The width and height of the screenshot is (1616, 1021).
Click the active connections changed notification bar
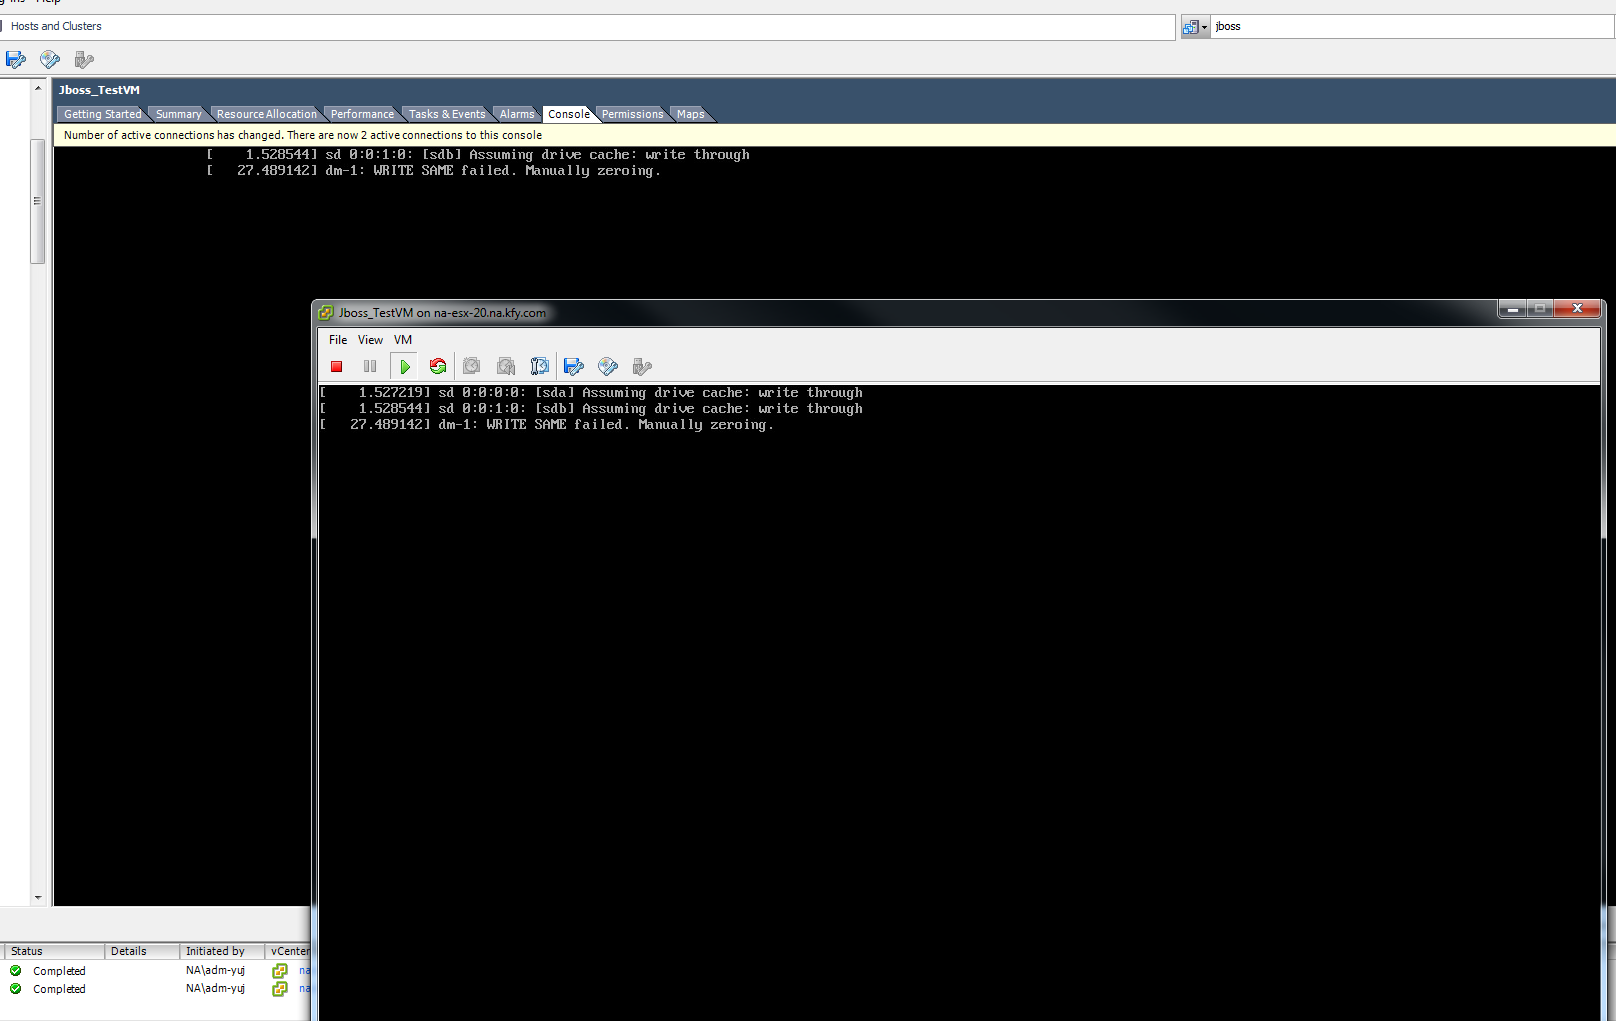(x=835, y=135)
